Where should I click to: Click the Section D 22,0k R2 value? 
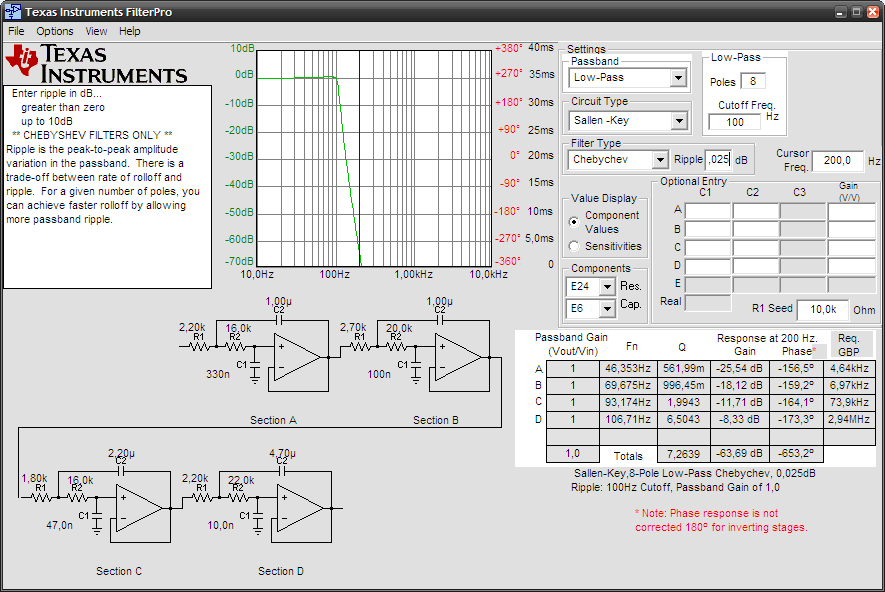point(241,480)
